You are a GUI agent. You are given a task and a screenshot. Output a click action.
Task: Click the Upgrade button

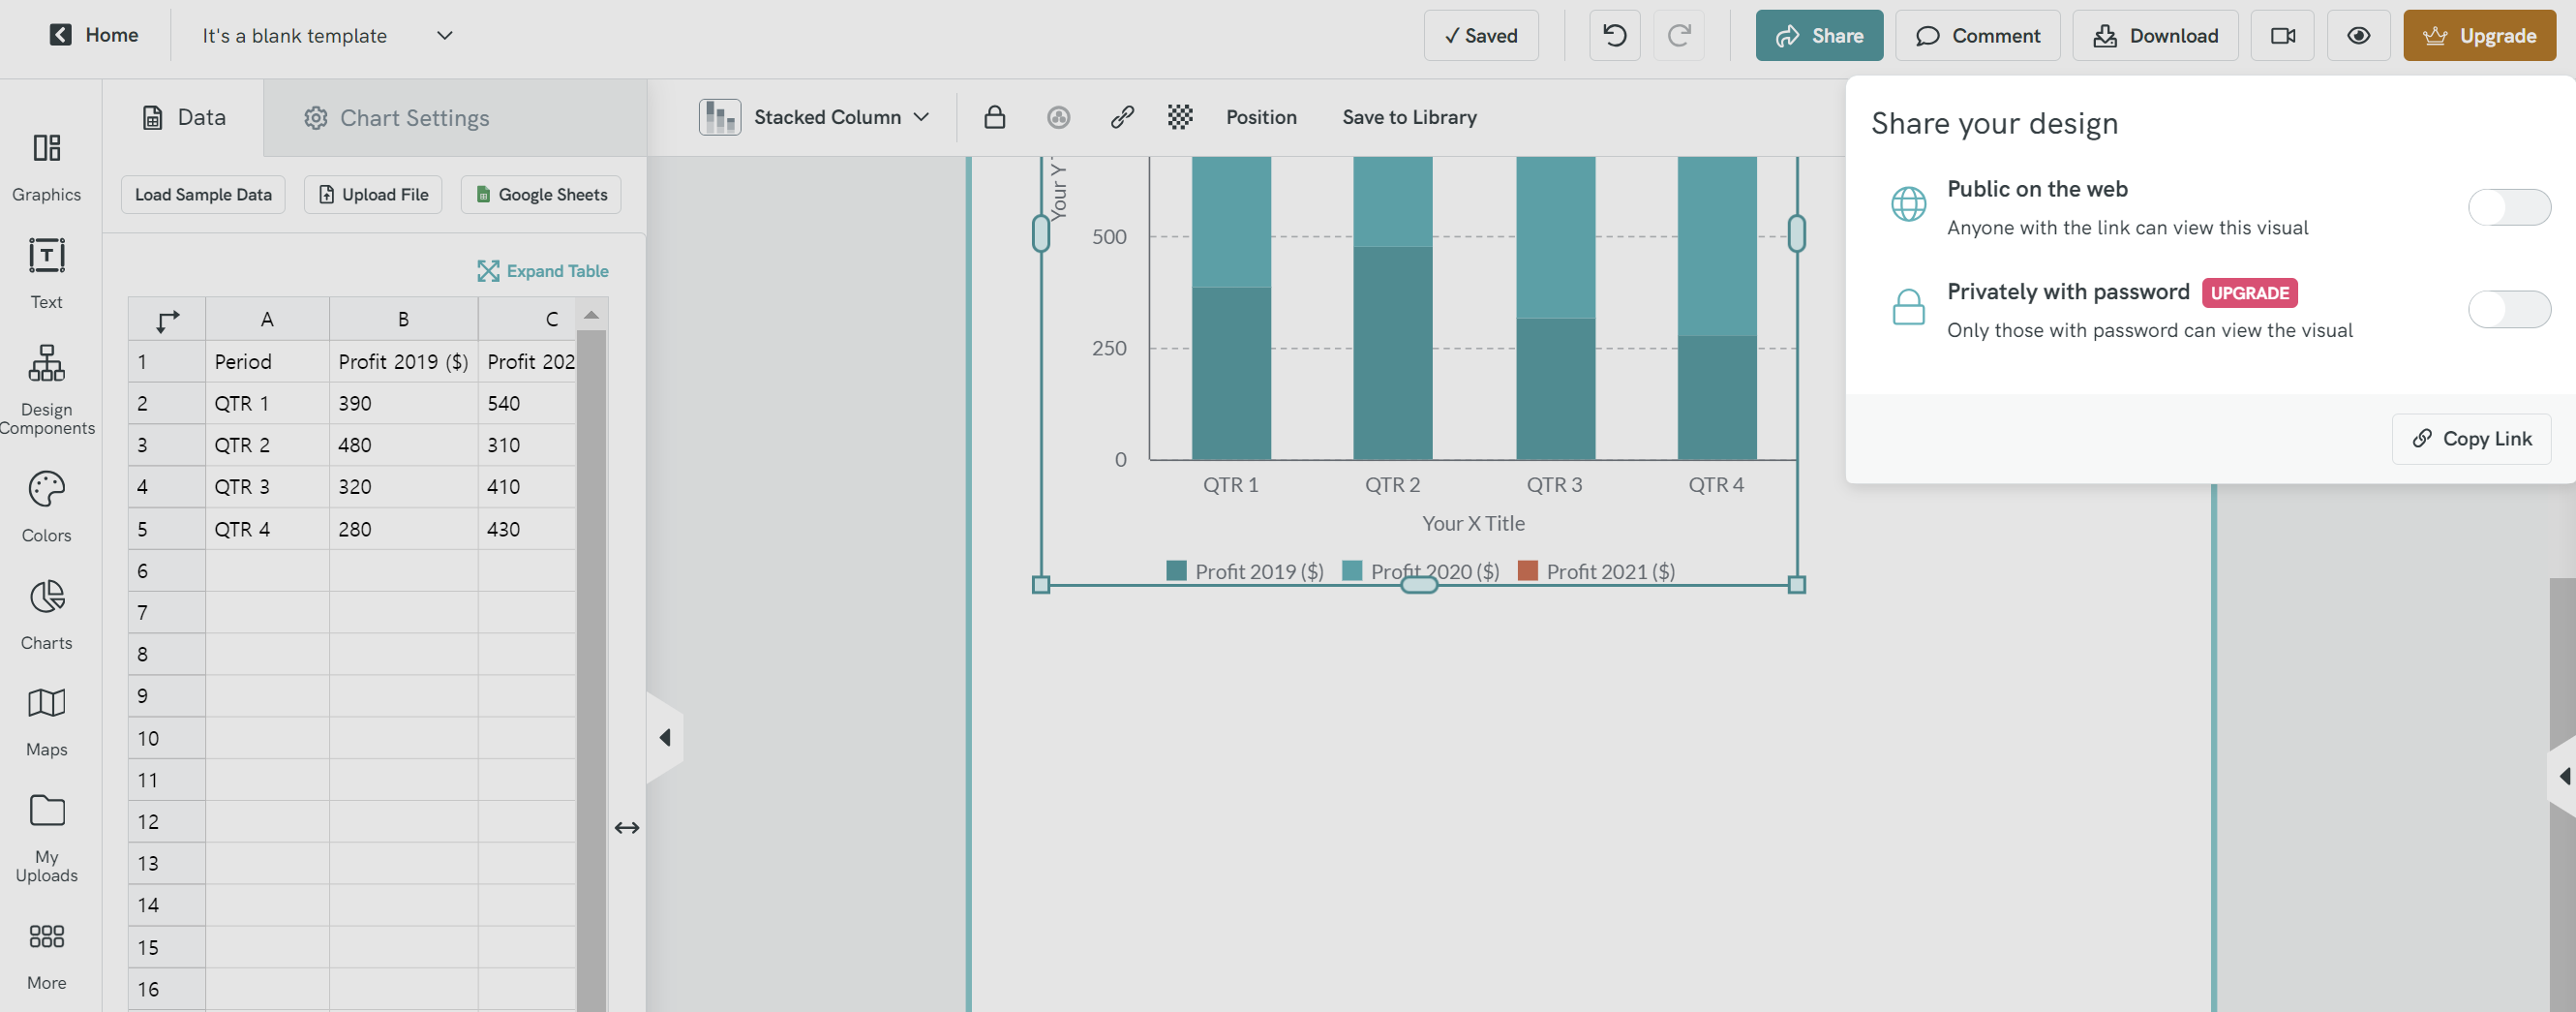click(x=2478, y=35)
